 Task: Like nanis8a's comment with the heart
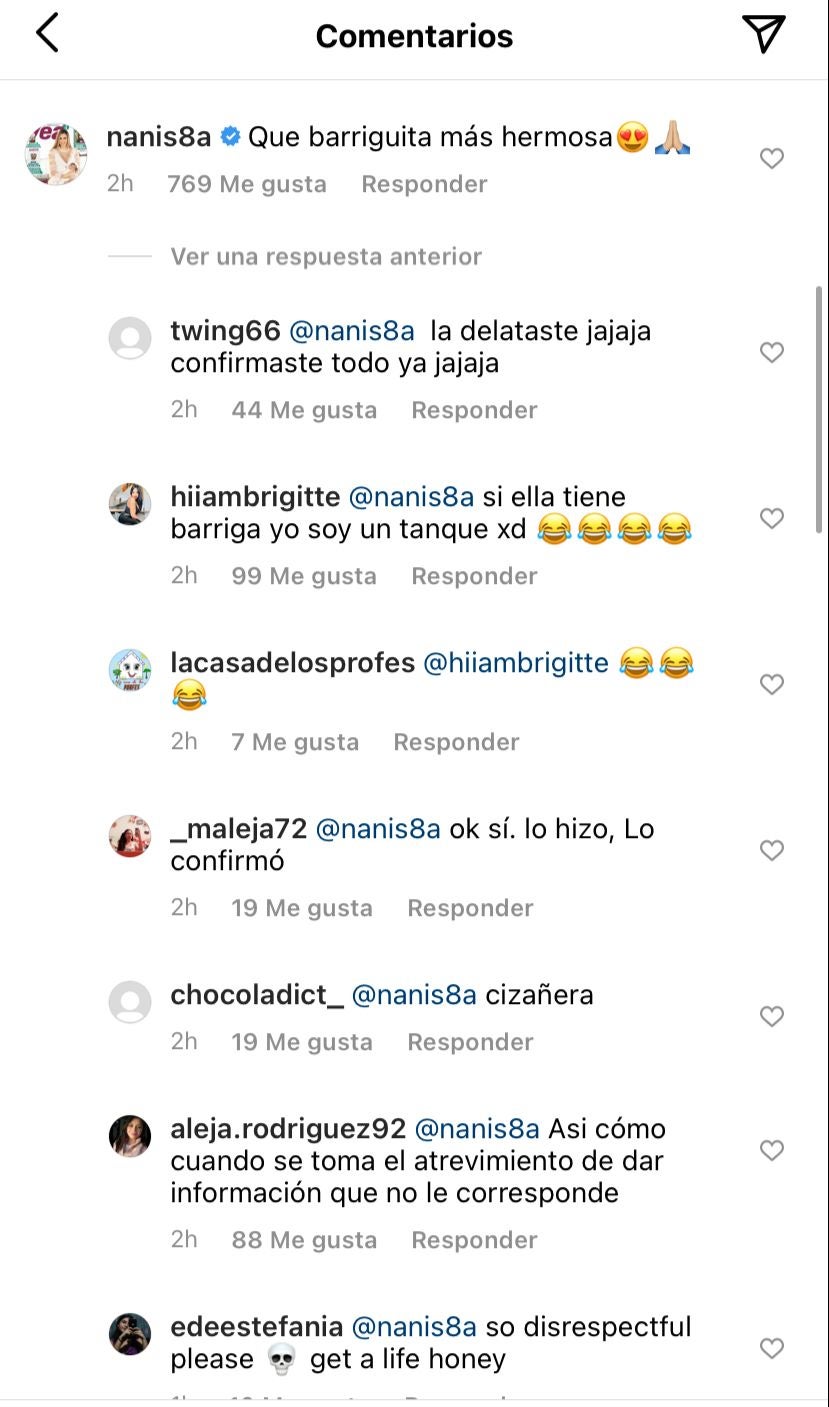pos(771,158)
